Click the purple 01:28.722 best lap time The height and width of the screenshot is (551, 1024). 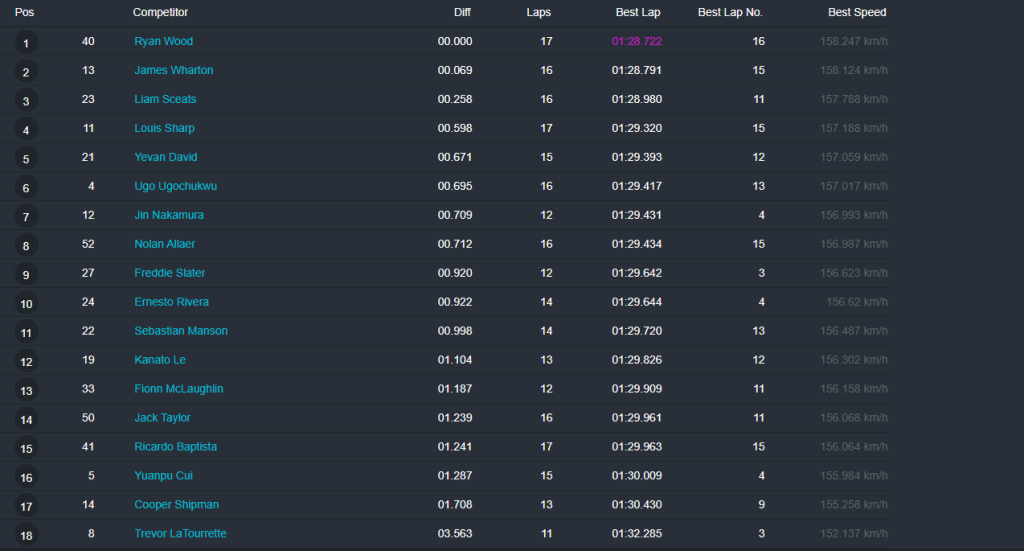coord(637,42)
